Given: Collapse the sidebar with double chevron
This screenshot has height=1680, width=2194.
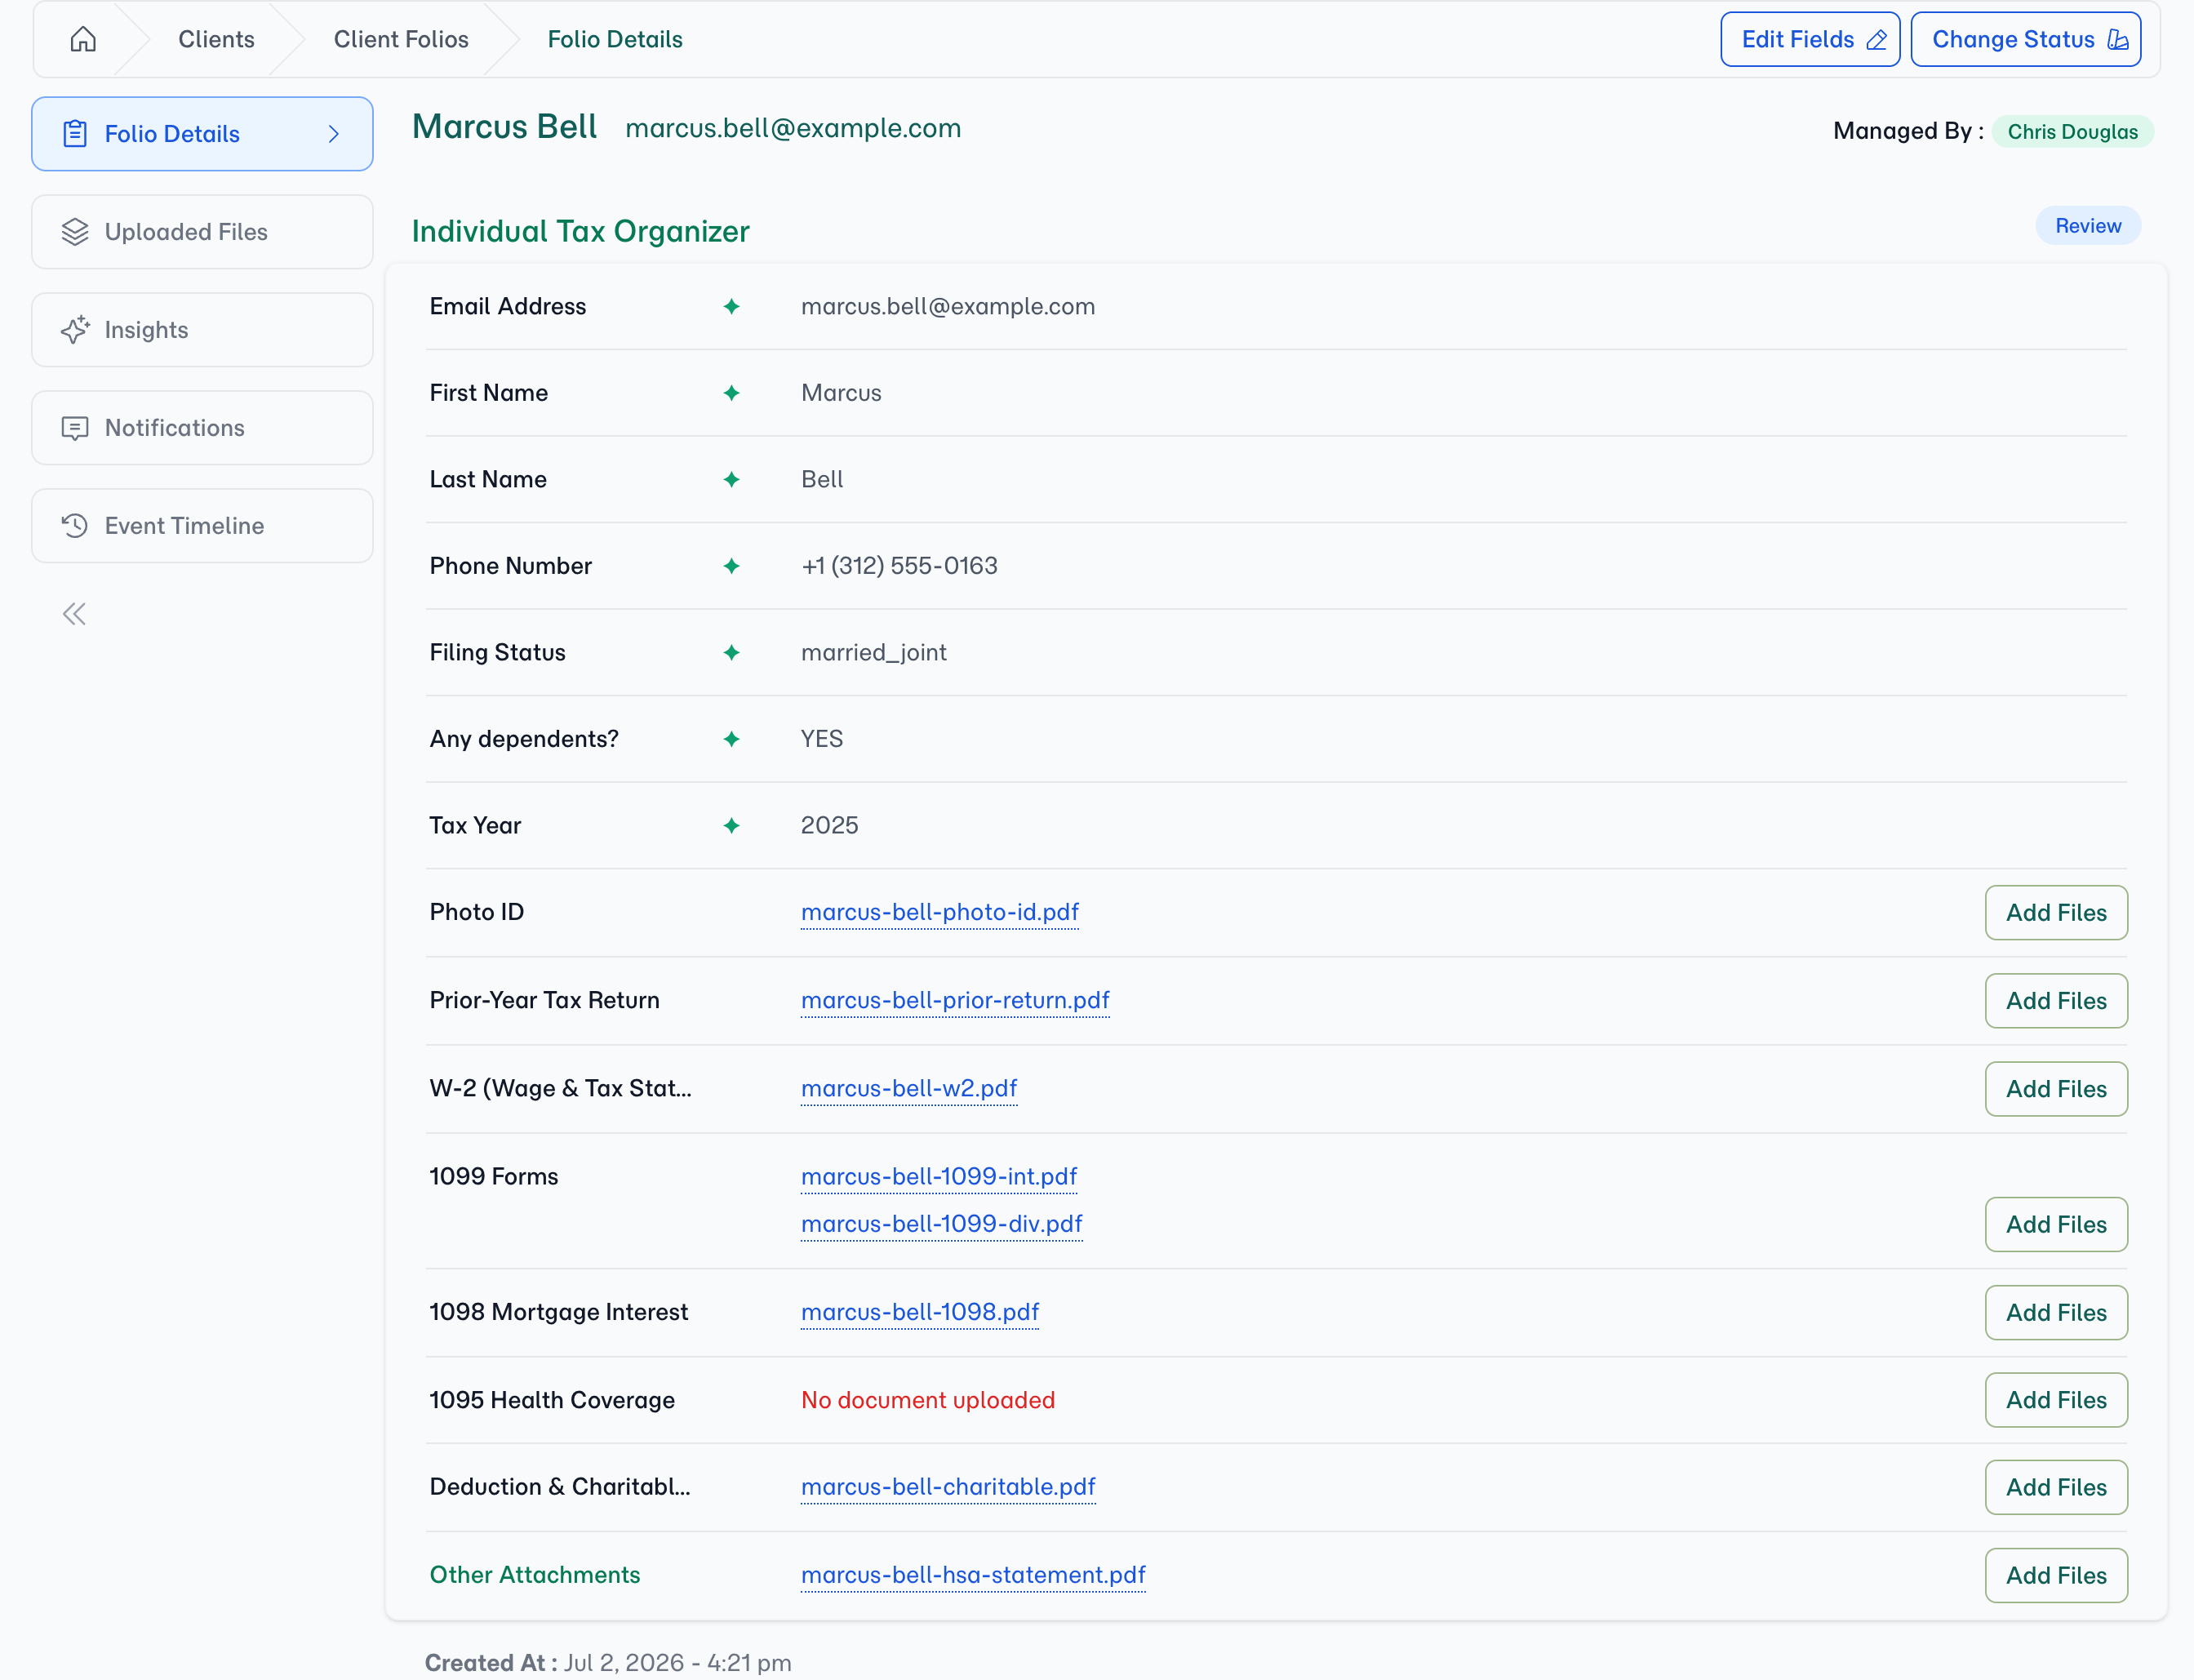Looking at the screenshot, I should pyautogui.click(x=74, y=614).
